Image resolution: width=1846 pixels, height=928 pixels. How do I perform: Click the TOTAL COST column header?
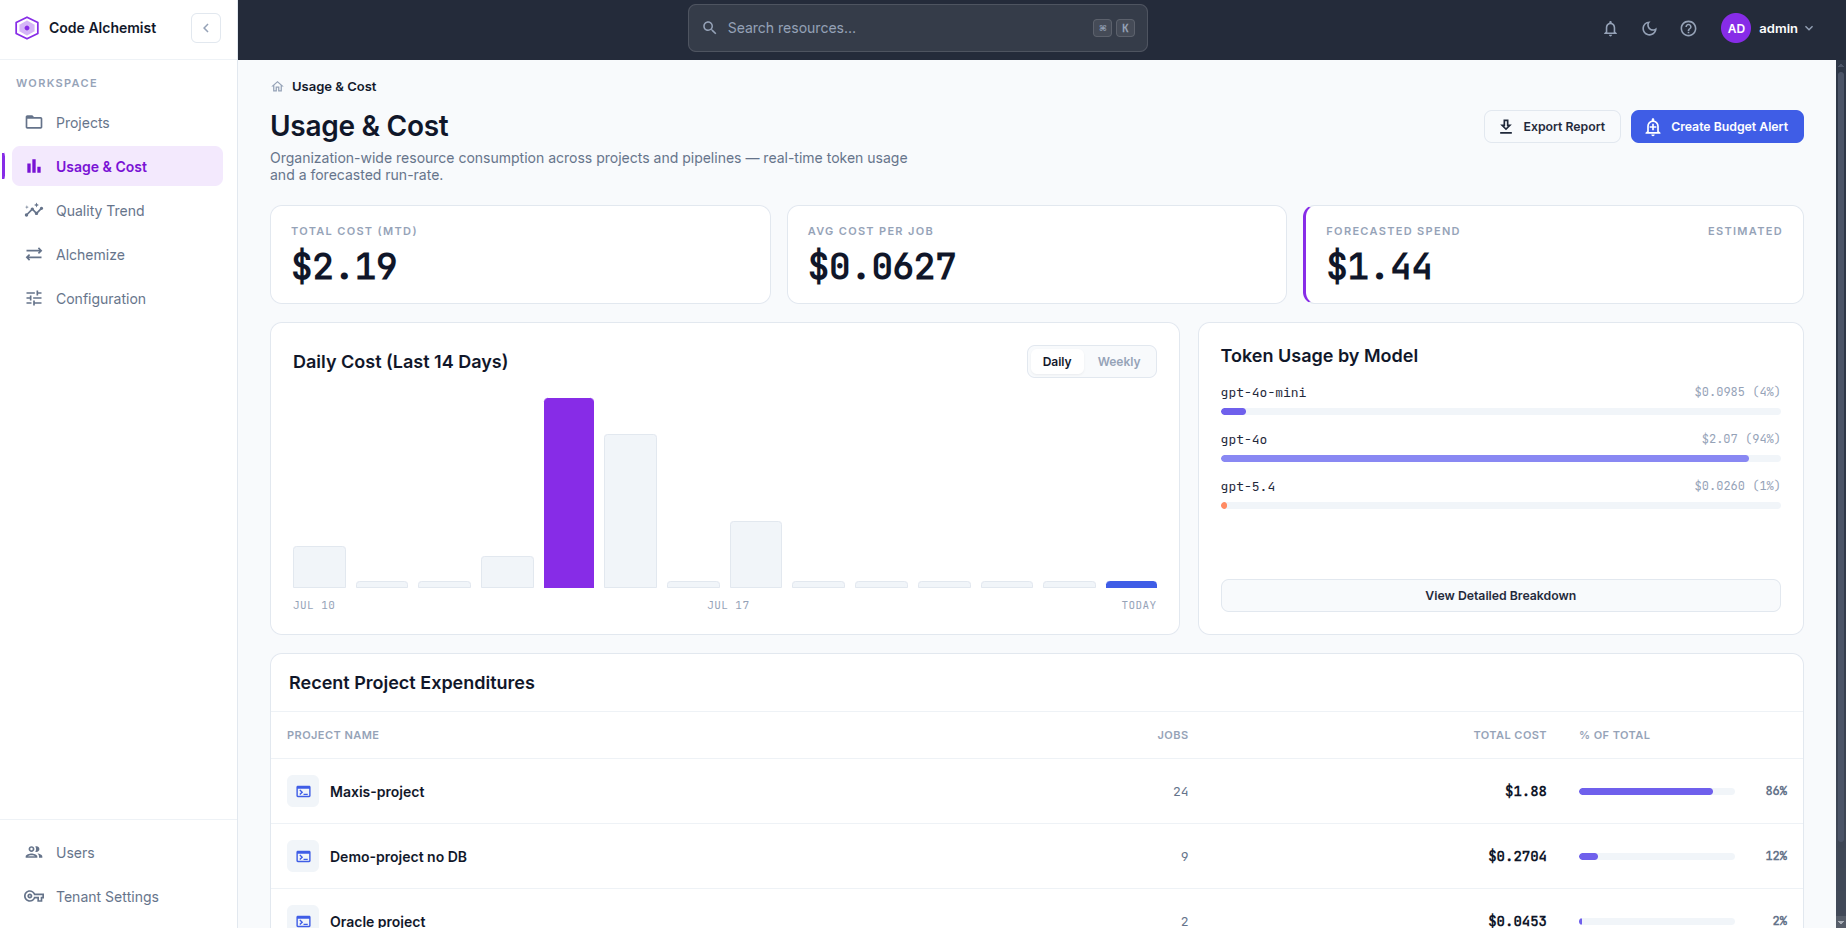[1509, 735]
